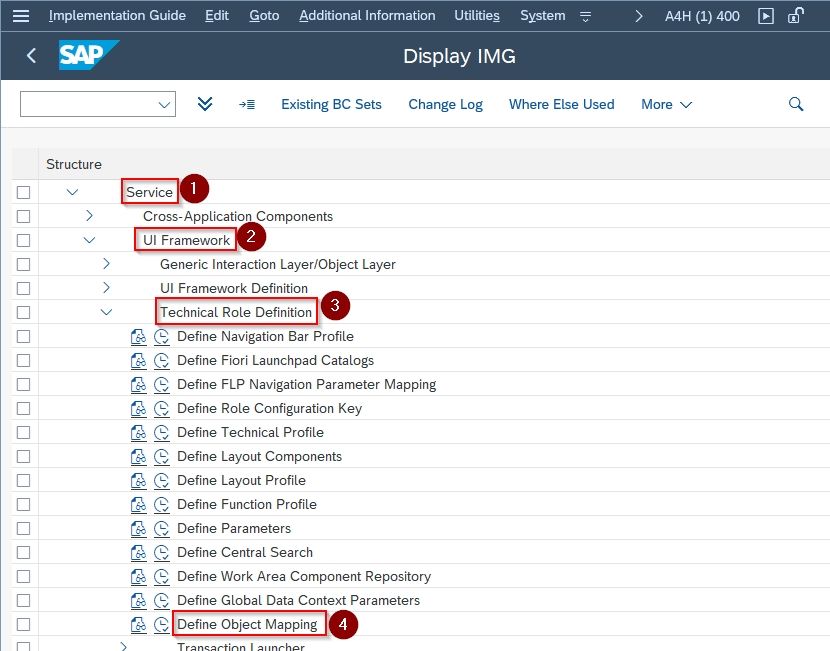Open the Edit menu
Screen dimensions: 830x651
coord(217,16)
